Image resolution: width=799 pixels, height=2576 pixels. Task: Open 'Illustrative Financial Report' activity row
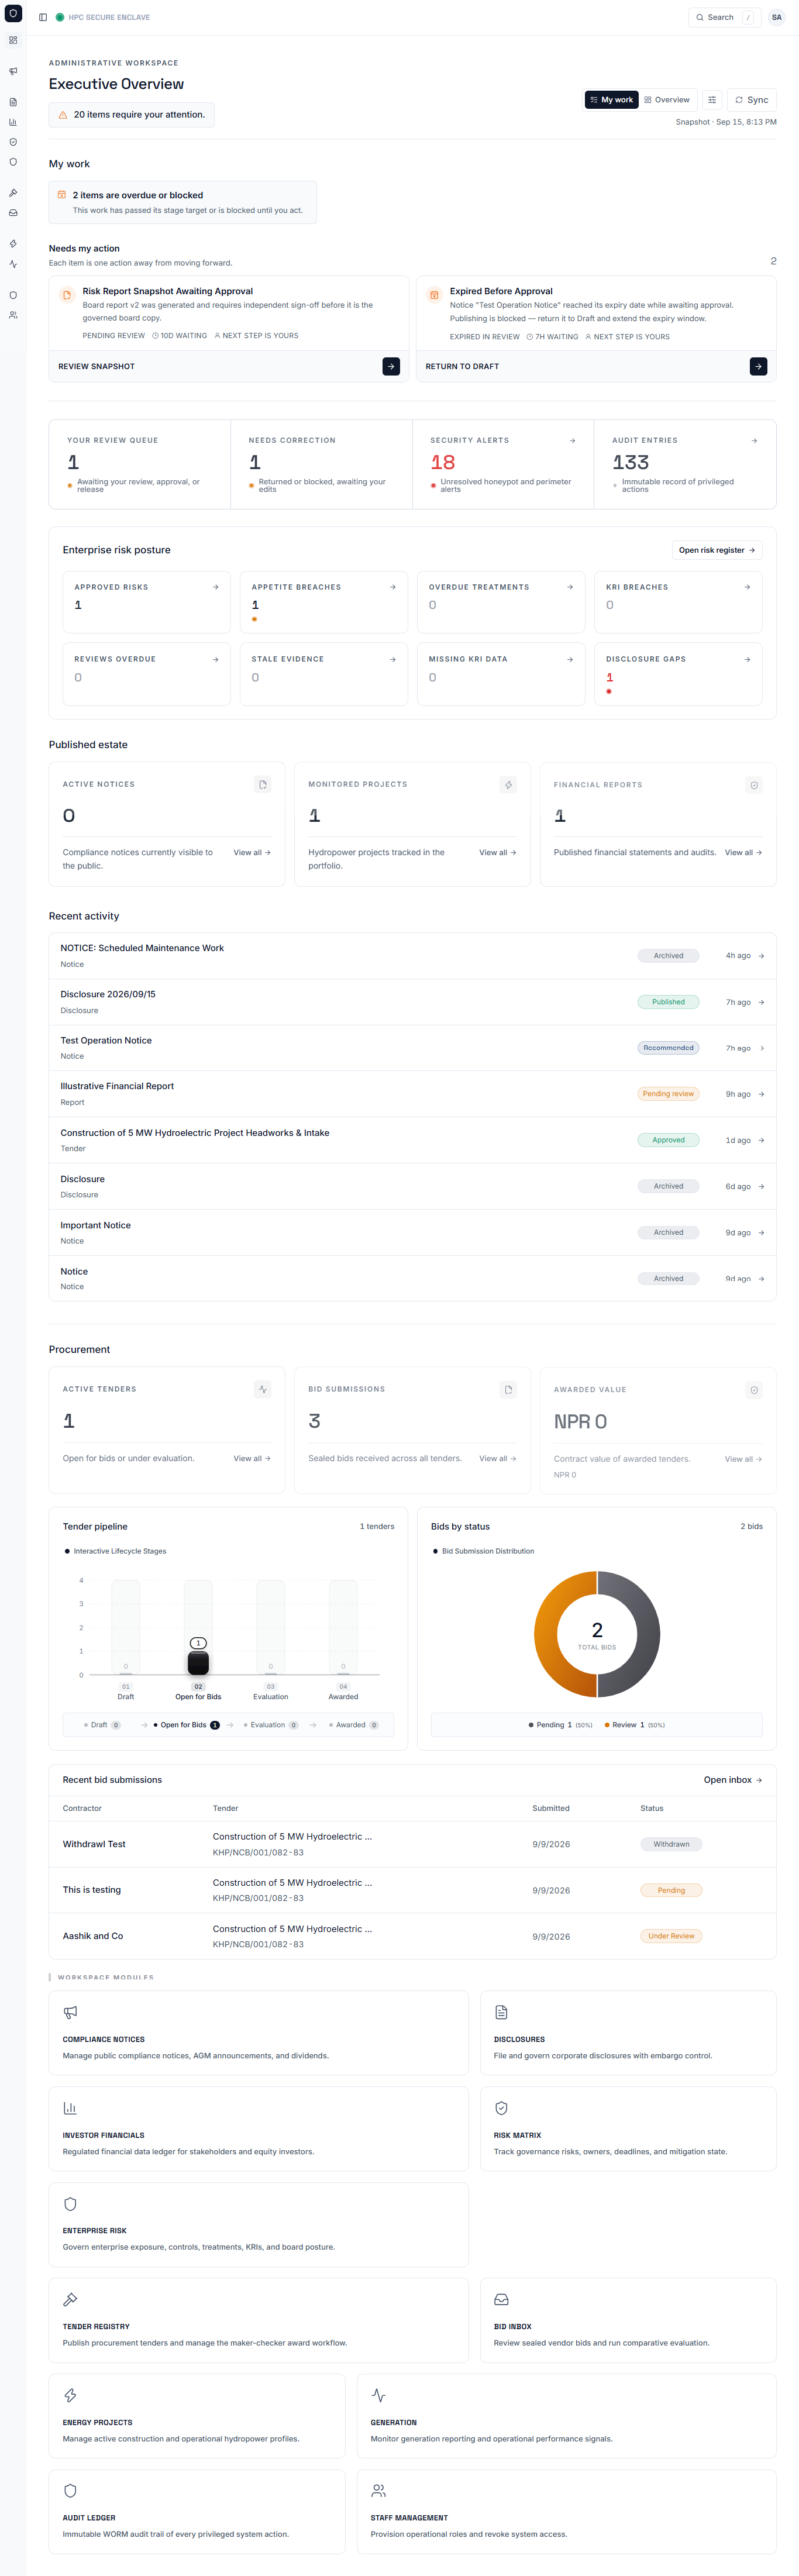(x=412, y=1094)
